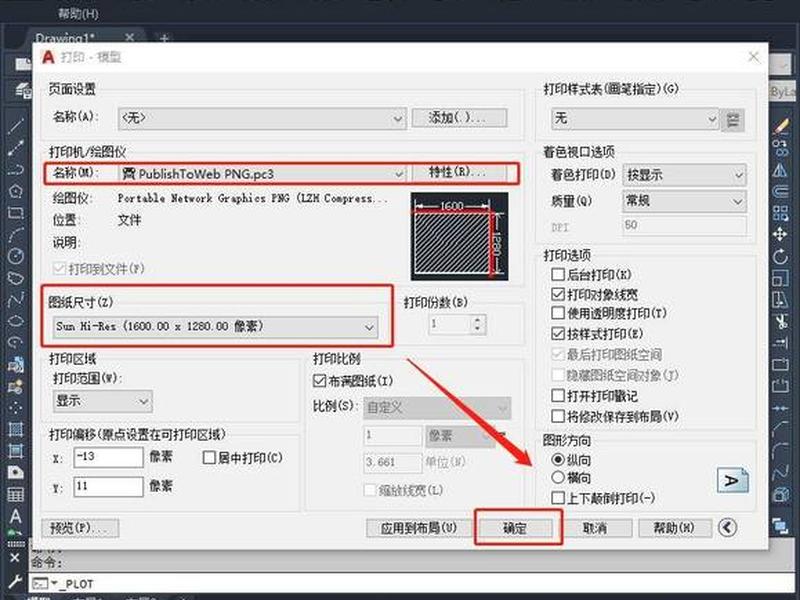Enable 打开打印戳记 checkbox
This screenshot has height=600, width=800.
(558, 395)
